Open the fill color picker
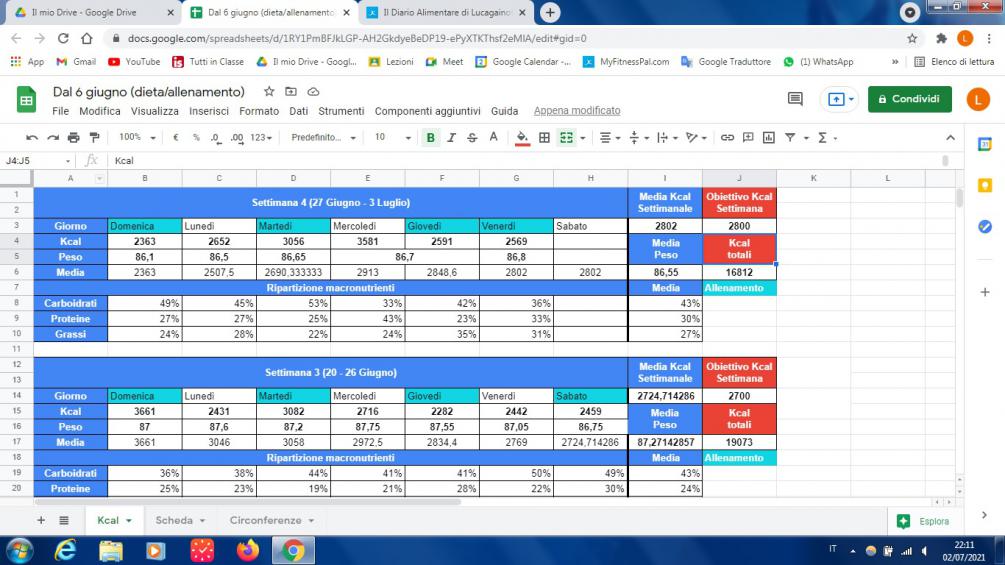 (522, 137)
